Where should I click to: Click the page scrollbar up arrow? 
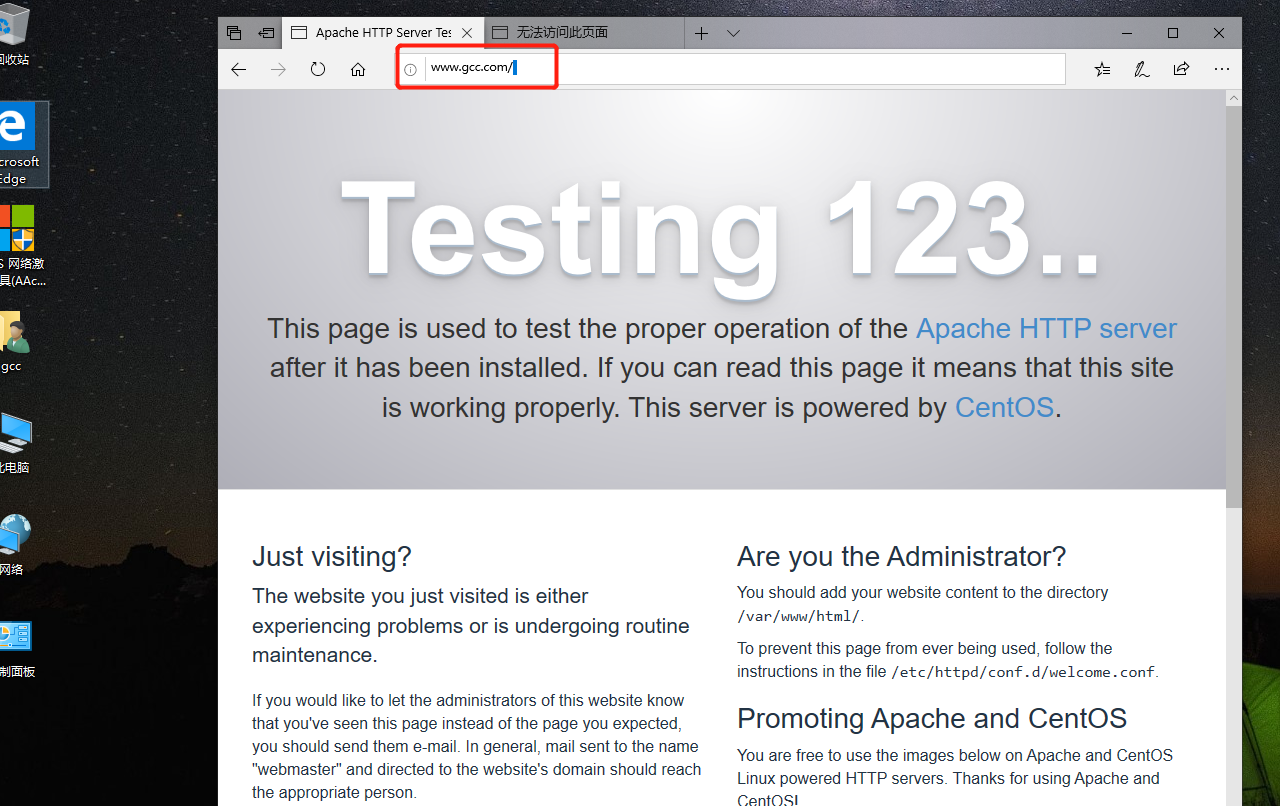point(1233,98)
